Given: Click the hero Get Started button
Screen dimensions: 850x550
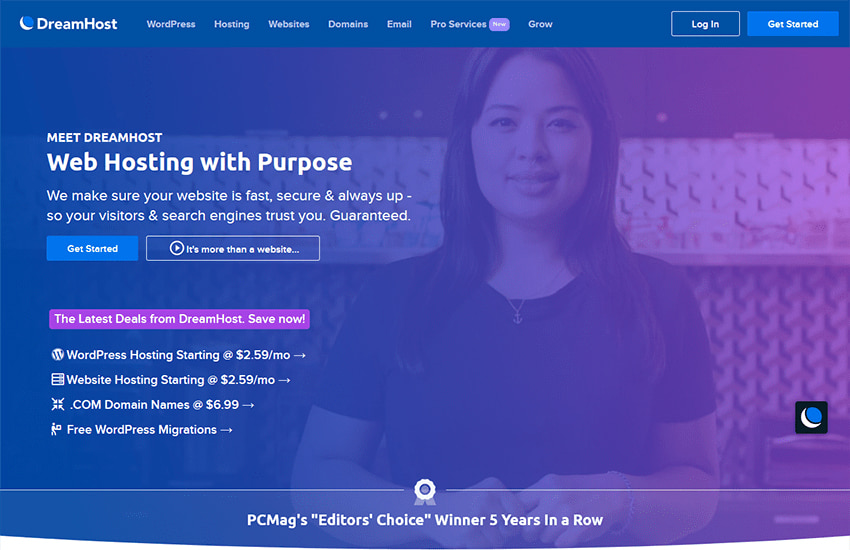Looking at the screenshot, I should click(x=92, y=248).
